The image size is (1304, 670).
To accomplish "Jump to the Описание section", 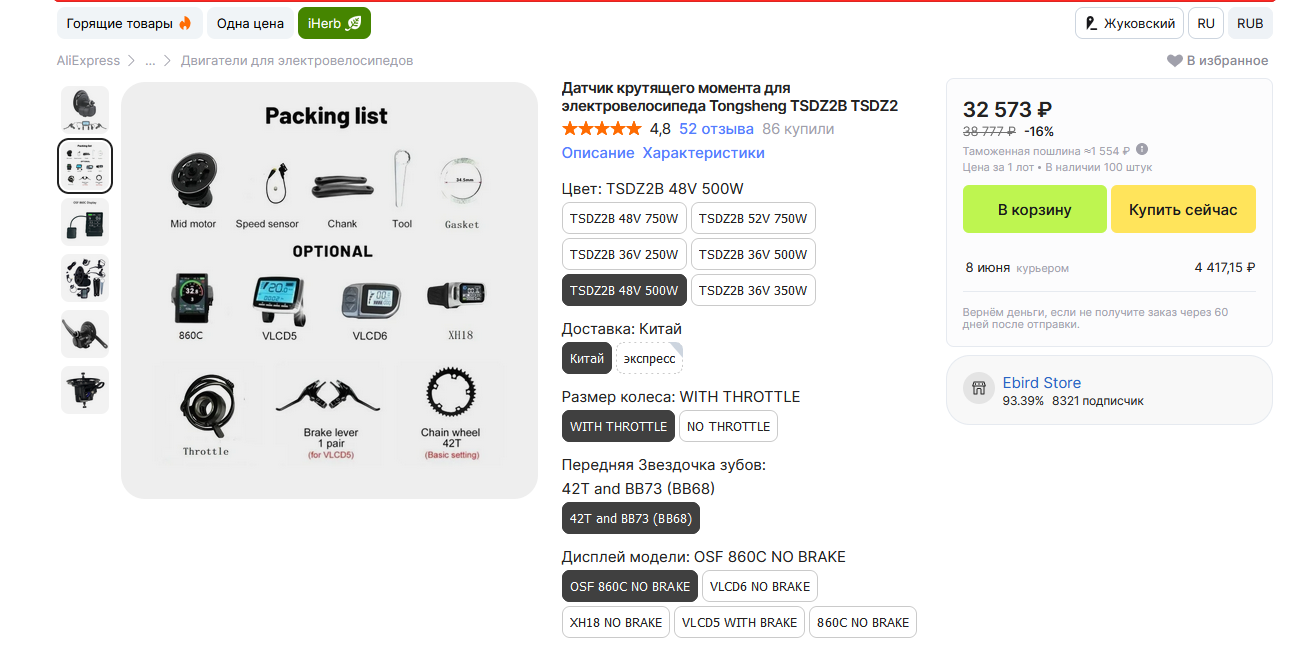I will point(598,153).
